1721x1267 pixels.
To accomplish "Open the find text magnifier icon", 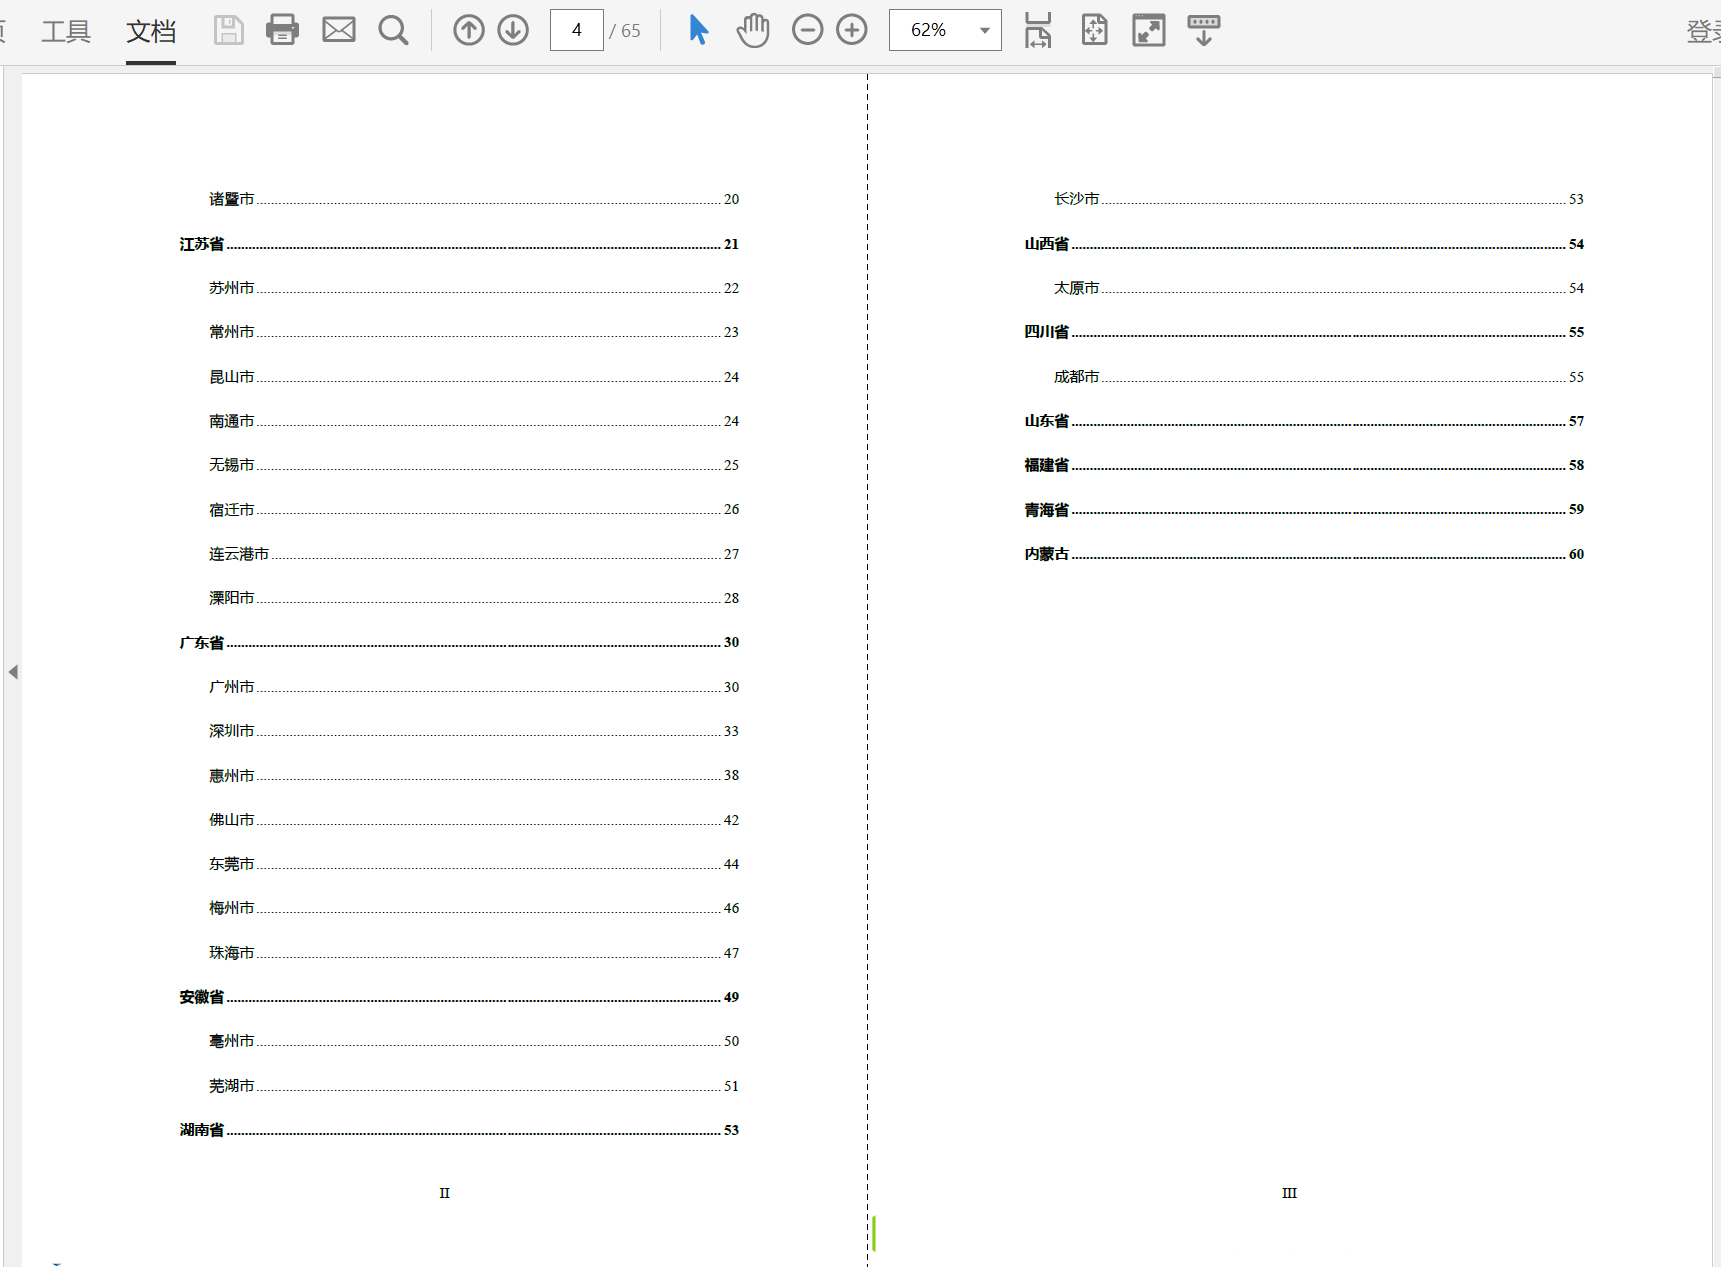I will [393, 30].
